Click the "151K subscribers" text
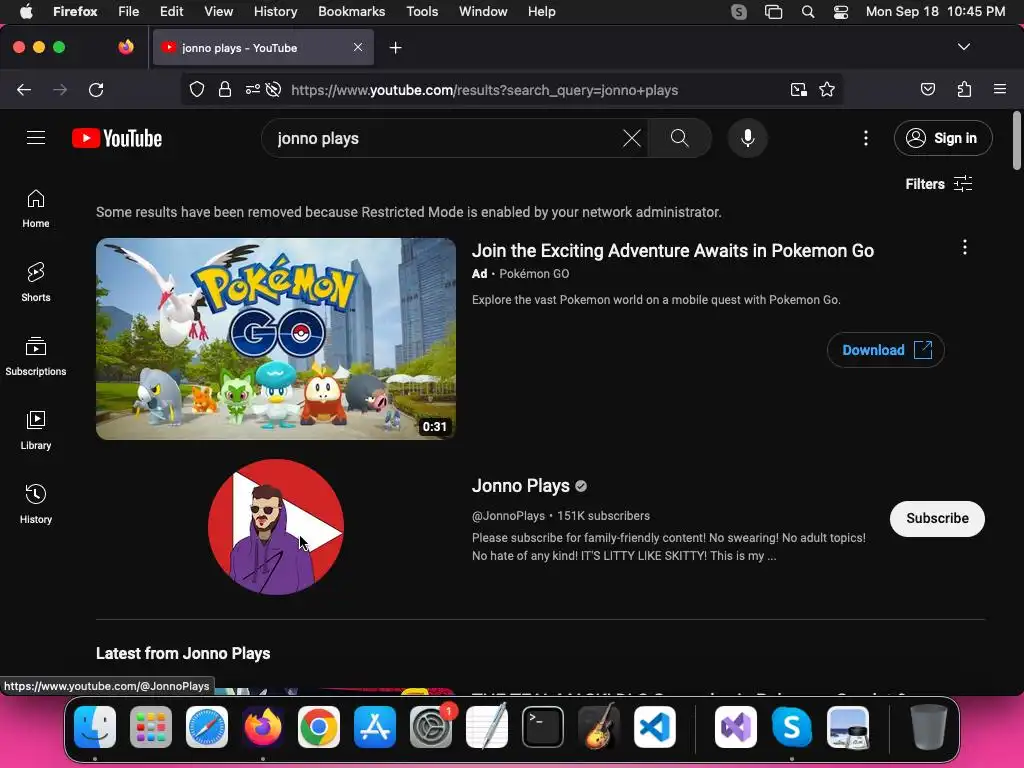This screenshot has width=1024, height=768. click(x=603, y=516)
